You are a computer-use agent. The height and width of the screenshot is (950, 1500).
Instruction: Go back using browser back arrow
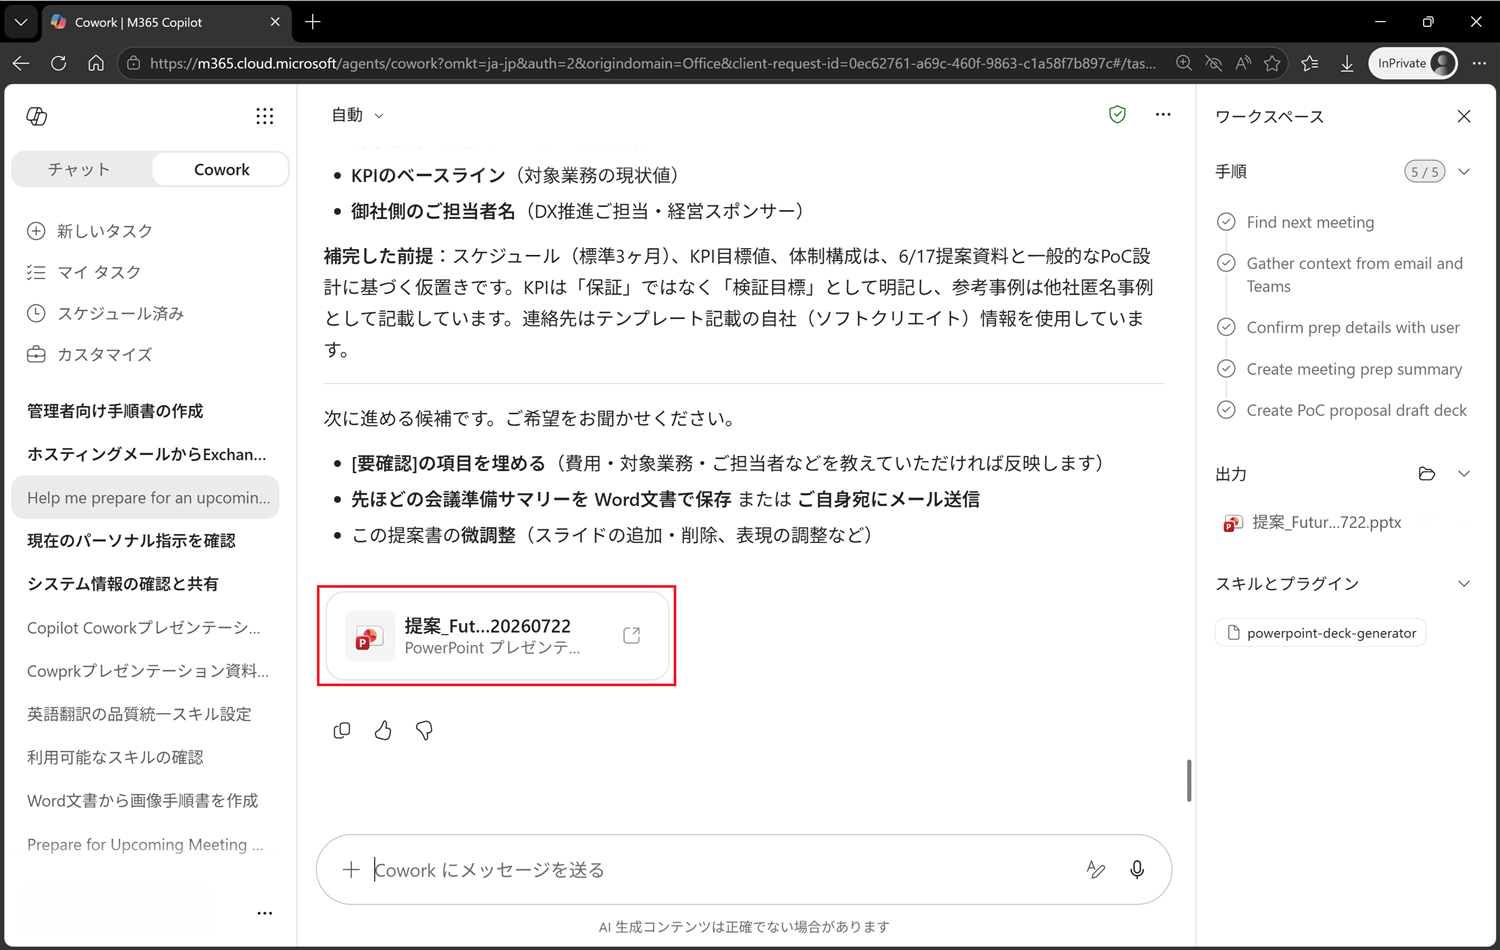[x=21, y=63]
